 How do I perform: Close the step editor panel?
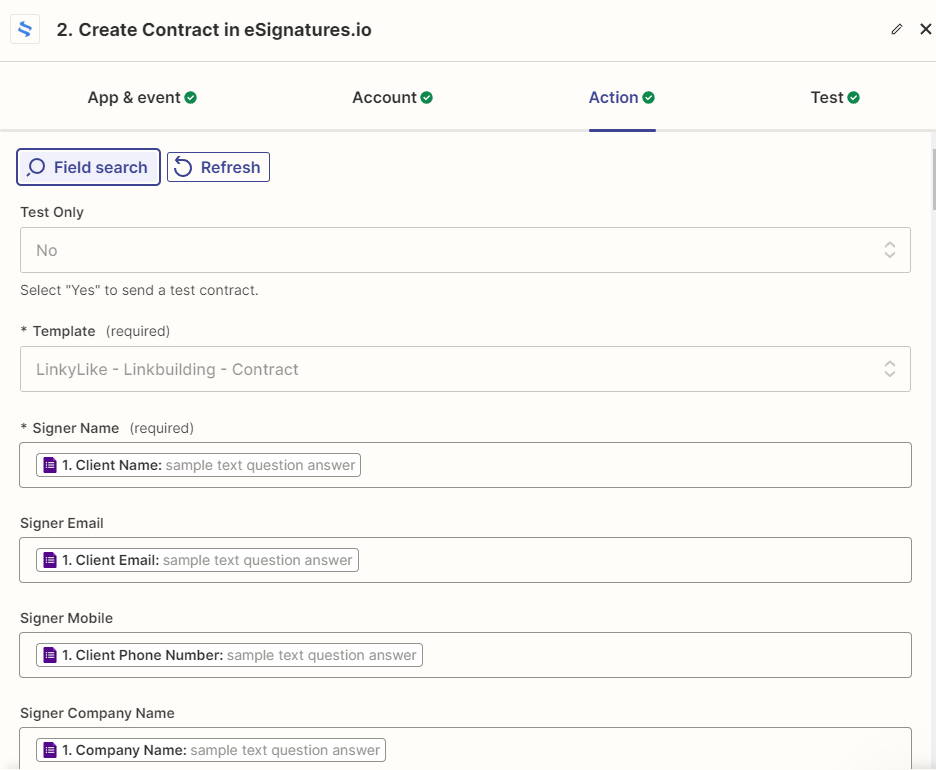925,29
